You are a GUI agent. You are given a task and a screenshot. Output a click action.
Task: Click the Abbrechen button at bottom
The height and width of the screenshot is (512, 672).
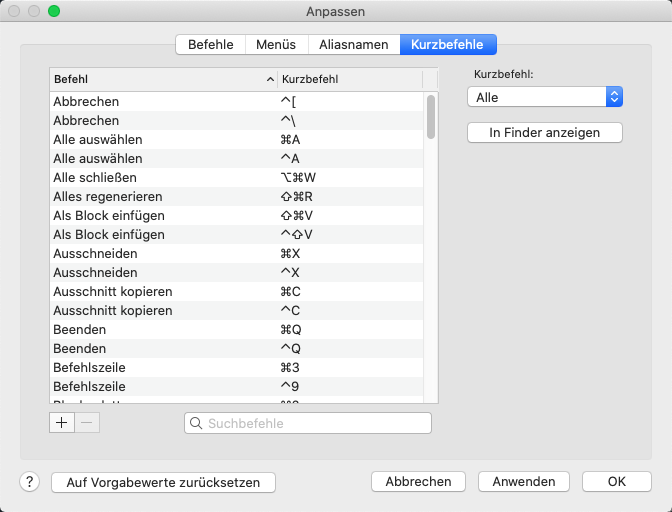(418, 481)
